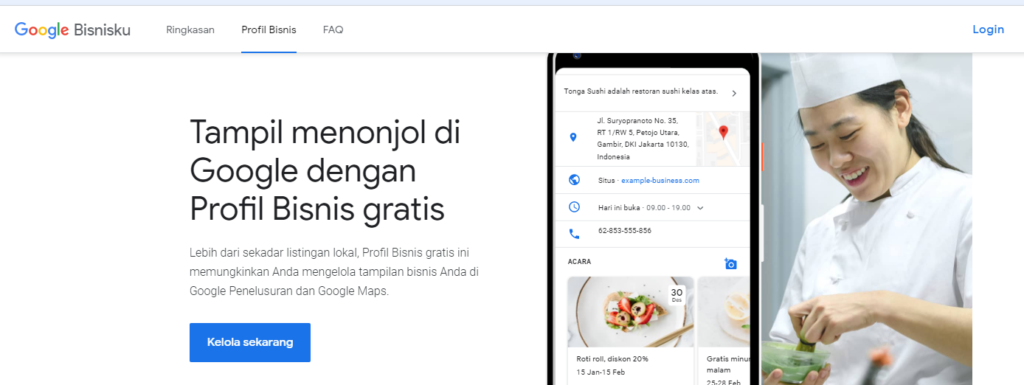Click the clock hours icon
The width and height of the screenshot is (1024, 385).
pyautogui.click(x=574, y=207)
